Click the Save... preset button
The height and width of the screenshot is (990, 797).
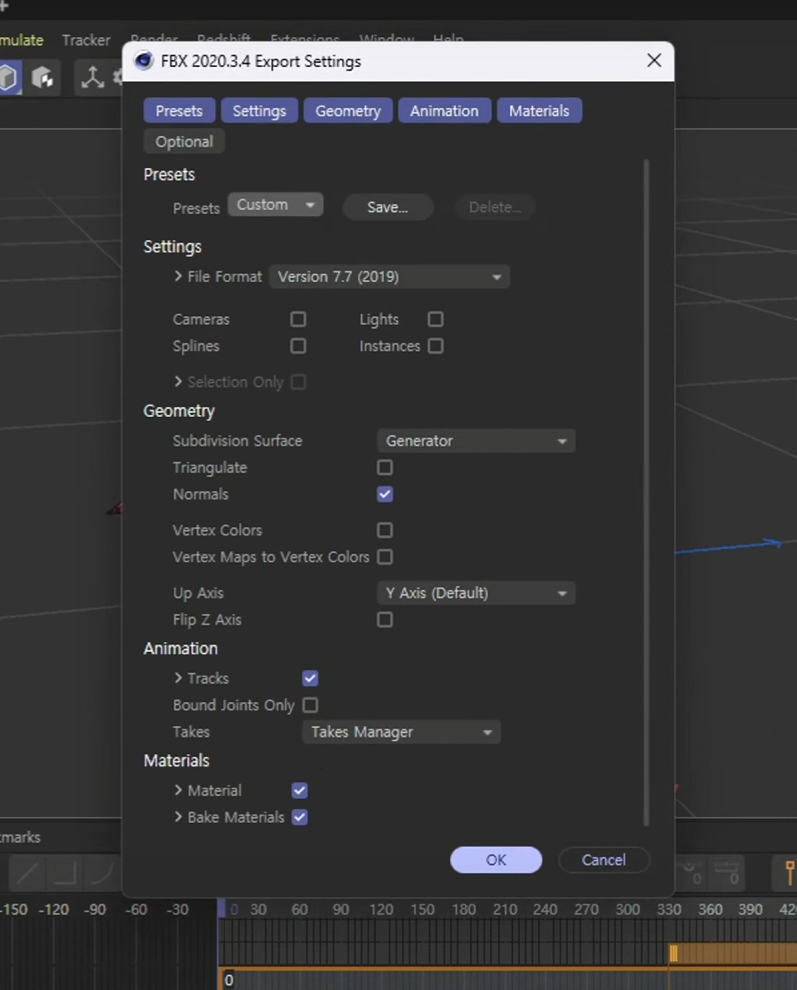point(388,207)
